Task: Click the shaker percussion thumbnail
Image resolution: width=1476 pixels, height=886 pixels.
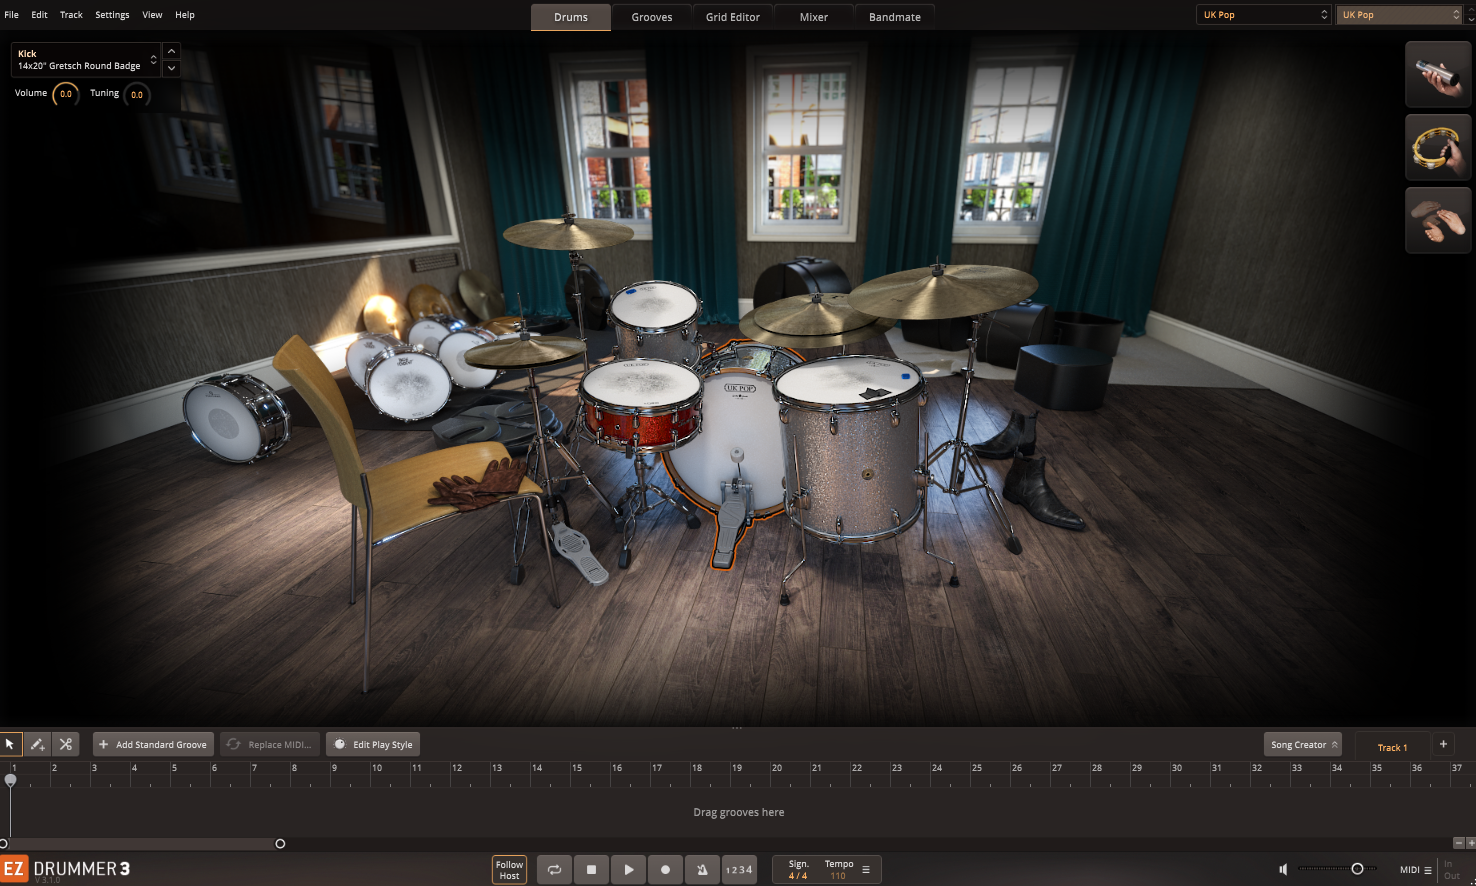Action: (1438, 74)
